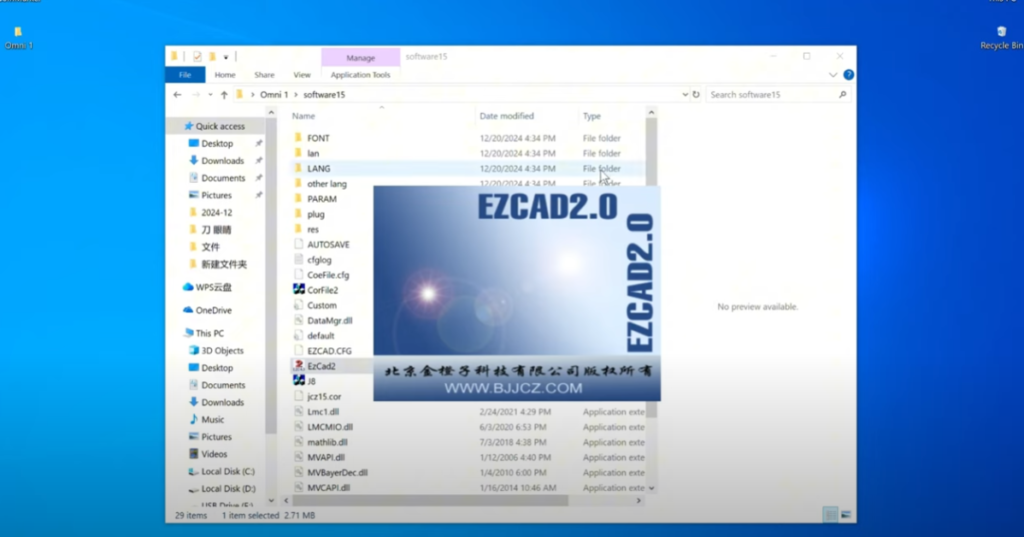
Task: Click the Help question mark icon
Action: 848,75
